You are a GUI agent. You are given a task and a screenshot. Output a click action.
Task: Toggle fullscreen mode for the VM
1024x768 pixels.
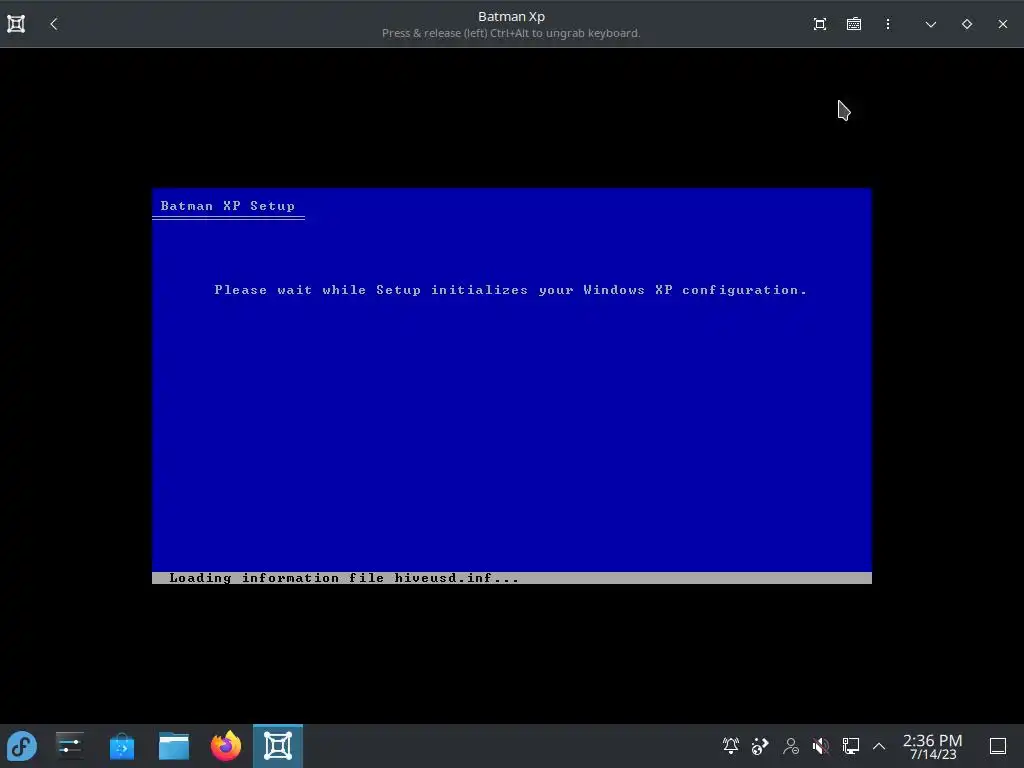pos(820,24)
